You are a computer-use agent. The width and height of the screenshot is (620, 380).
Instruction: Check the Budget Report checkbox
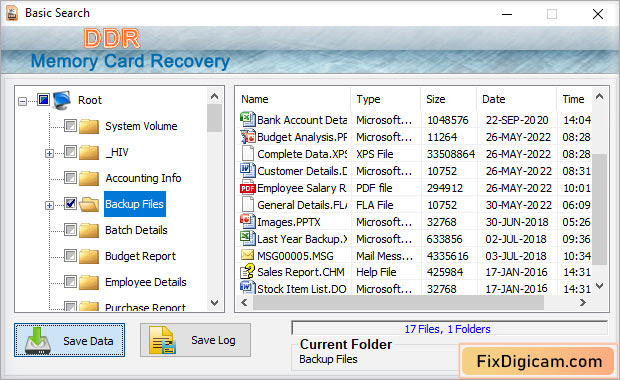point(70,256)
